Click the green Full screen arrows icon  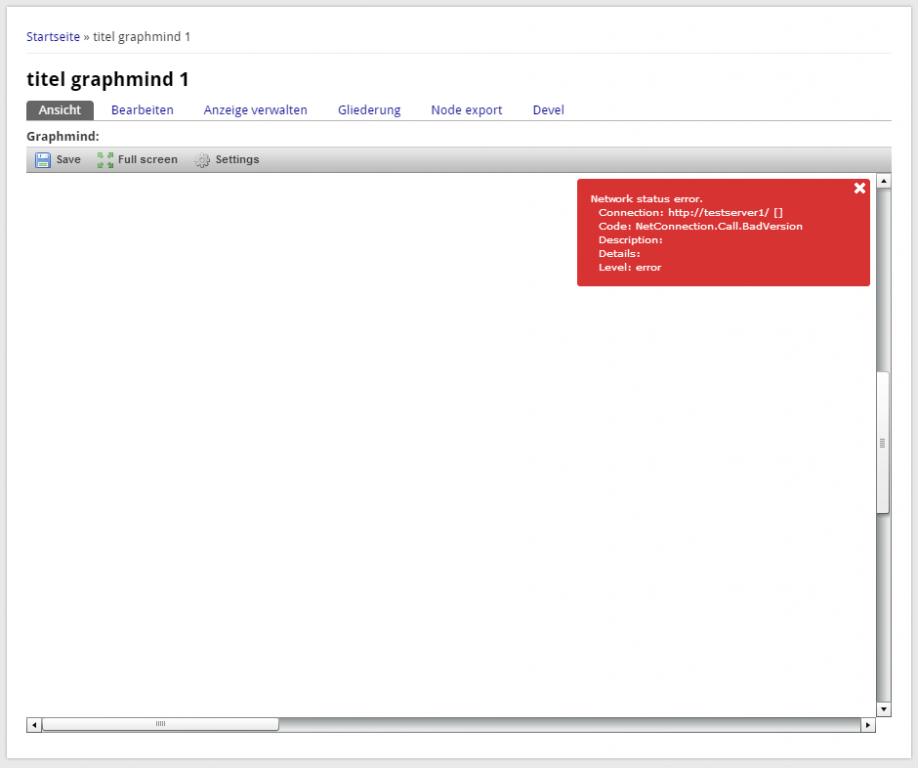(105, 160)
